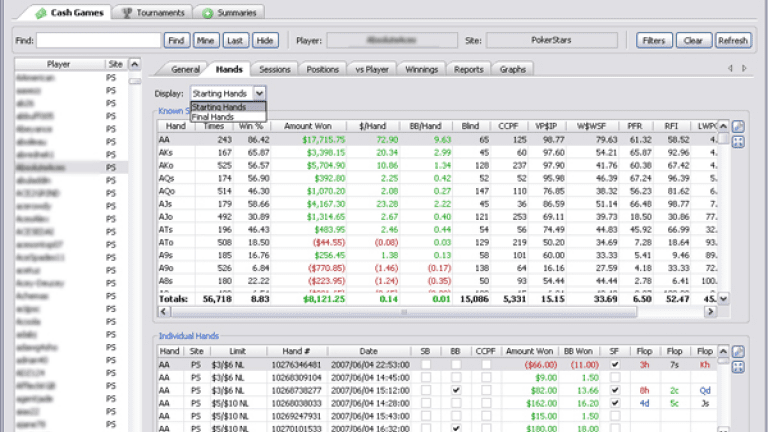Open the Graphs tab
Viewport: 768px width, 432px height.
point(512,69)
